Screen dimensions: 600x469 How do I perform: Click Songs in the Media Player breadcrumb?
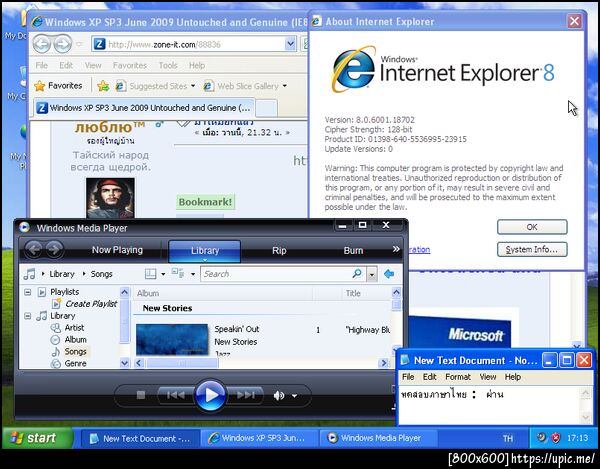point(101,274)
